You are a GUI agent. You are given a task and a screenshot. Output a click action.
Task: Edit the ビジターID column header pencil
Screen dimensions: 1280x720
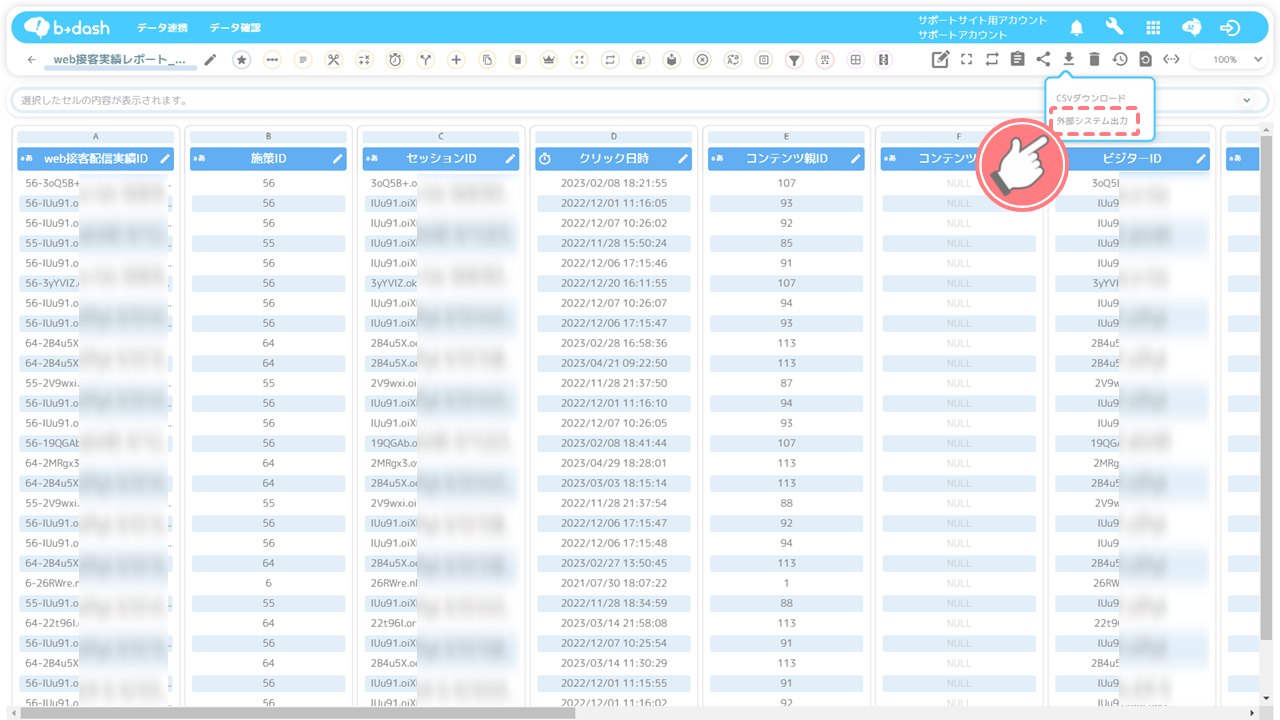pyautogui.click(x=1201, y=158)
